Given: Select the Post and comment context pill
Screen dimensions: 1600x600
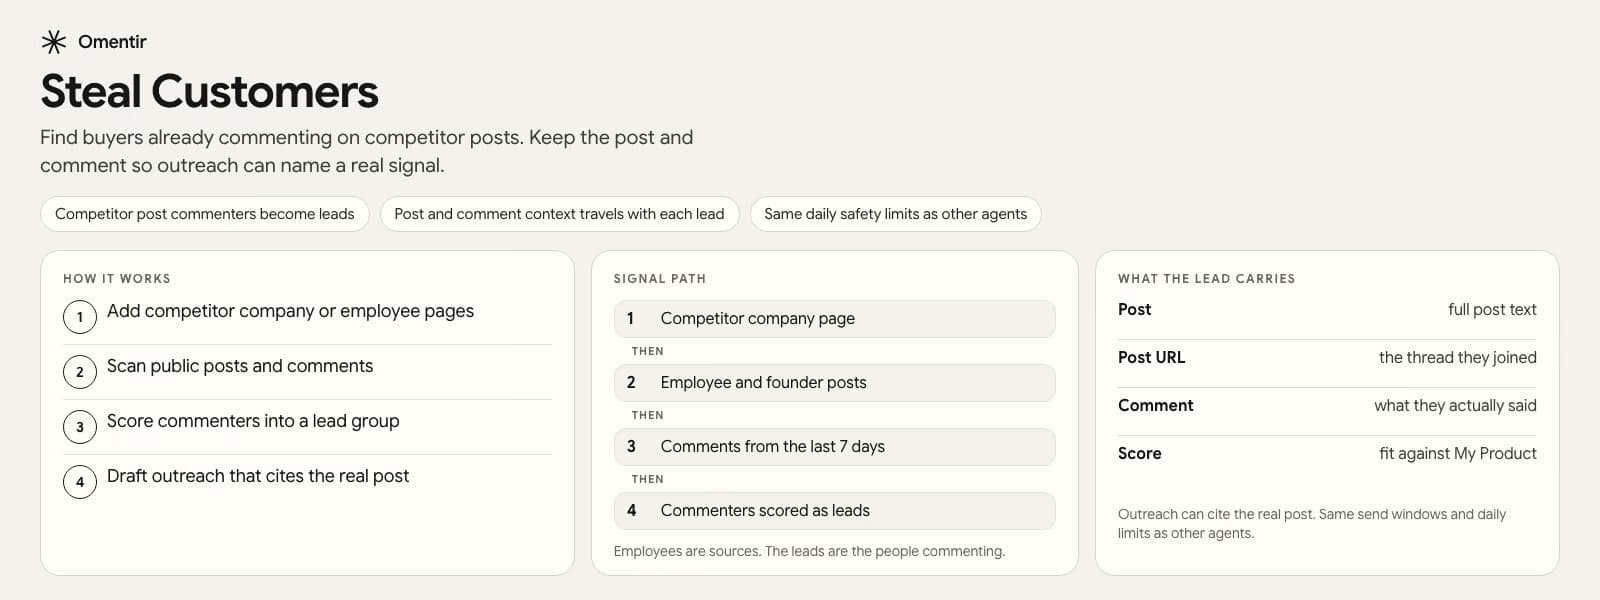Looking at the screenshot, I should point(559,214).
